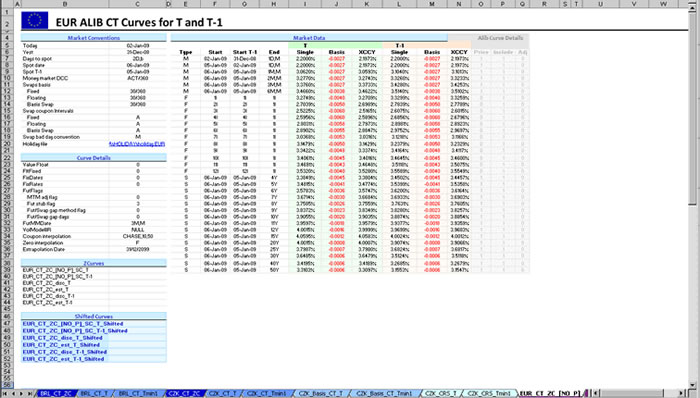Screen dimensions: 700x398
Task: Click the 'End' column heading cell
Action: [x=274, y=52]
